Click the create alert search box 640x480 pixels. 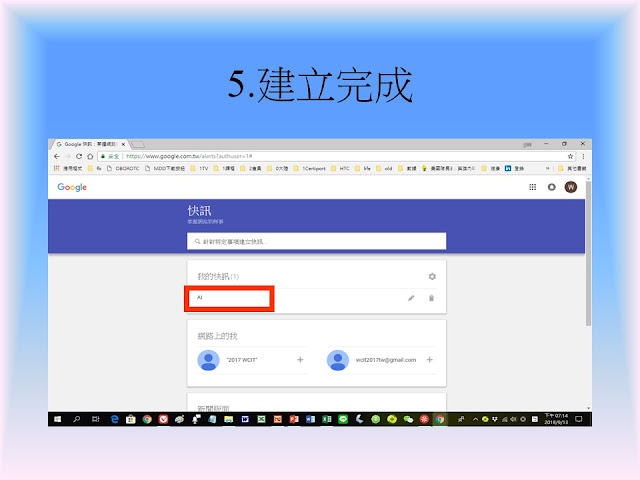[x=316, y=241]
